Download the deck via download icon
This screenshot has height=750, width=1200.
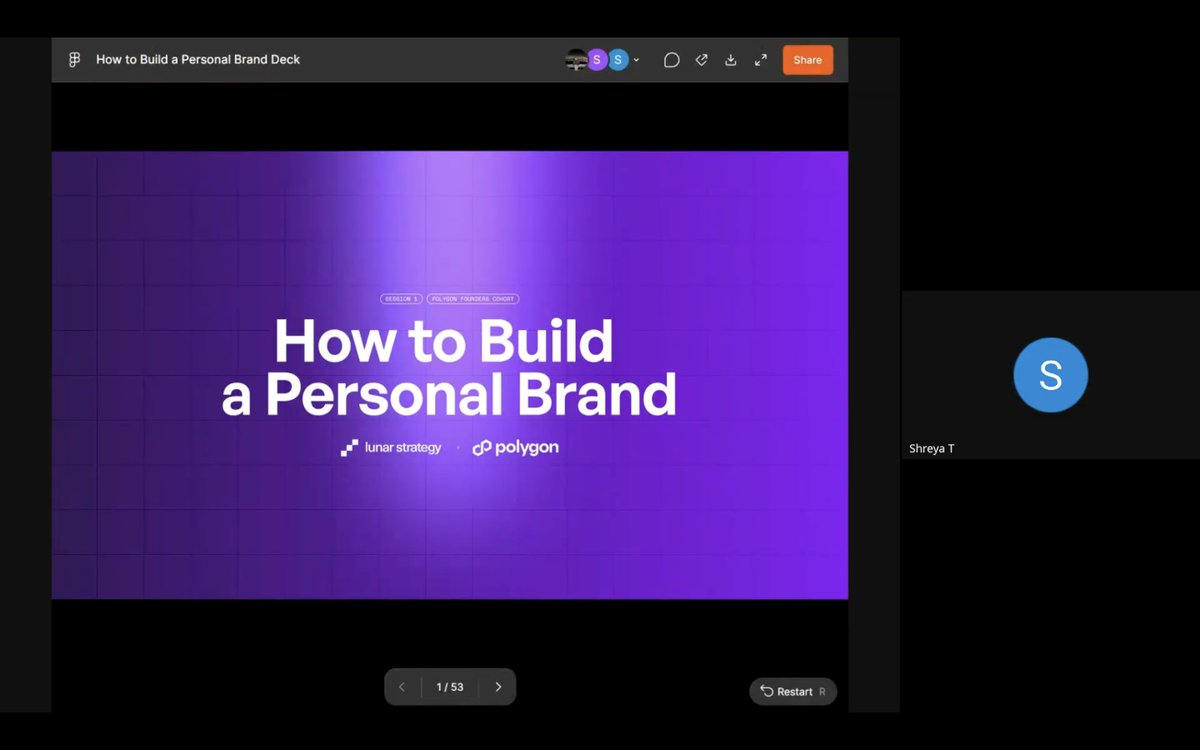[731, 60]
